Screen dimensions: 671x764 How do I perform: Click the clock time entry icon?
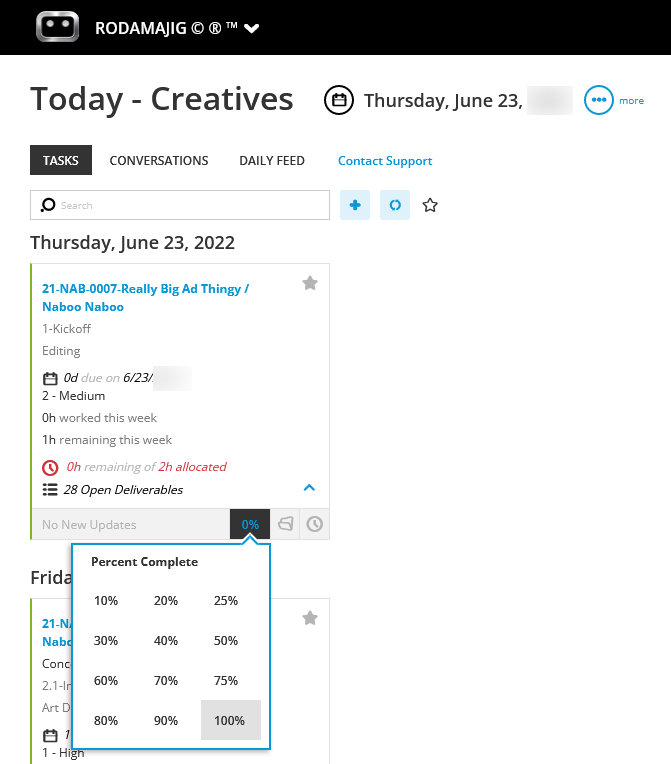(x=315, y=524)
